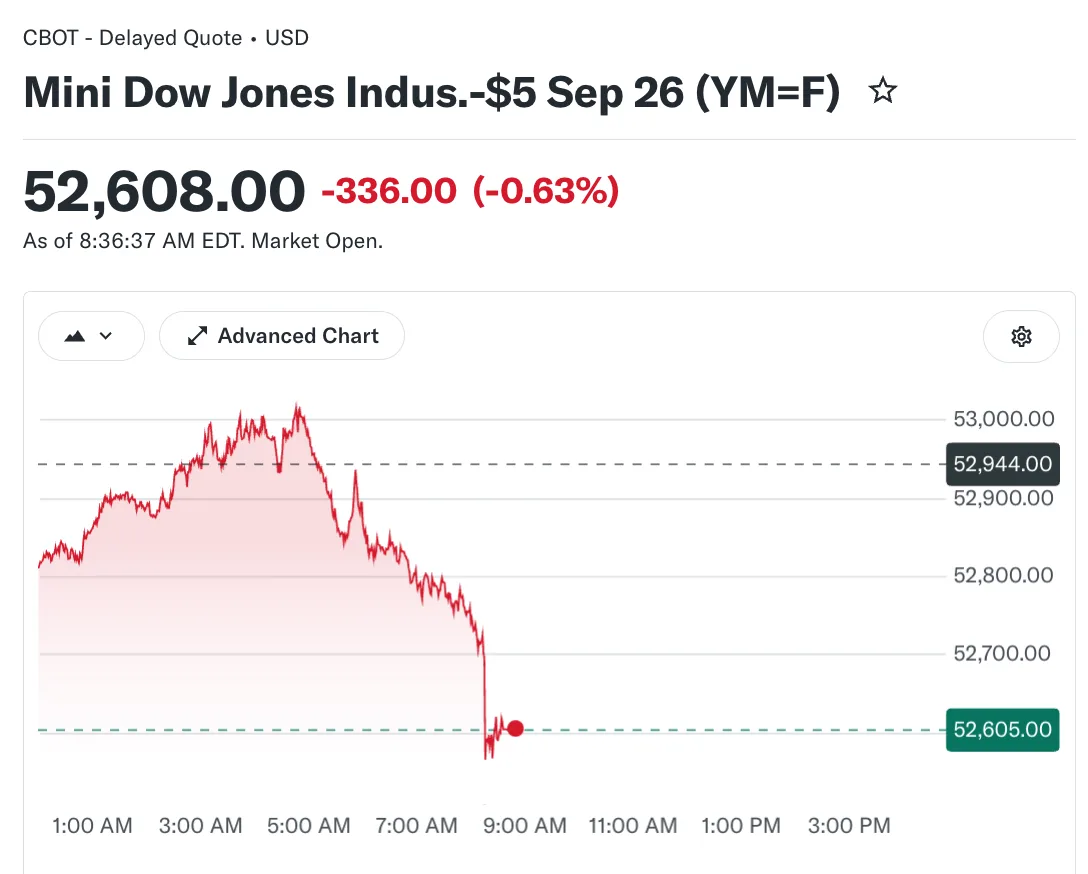This screenshot has width=1088, height=874.
Task: Click the 3:00 PM time axis label
Action: click(x=849, y=825)
